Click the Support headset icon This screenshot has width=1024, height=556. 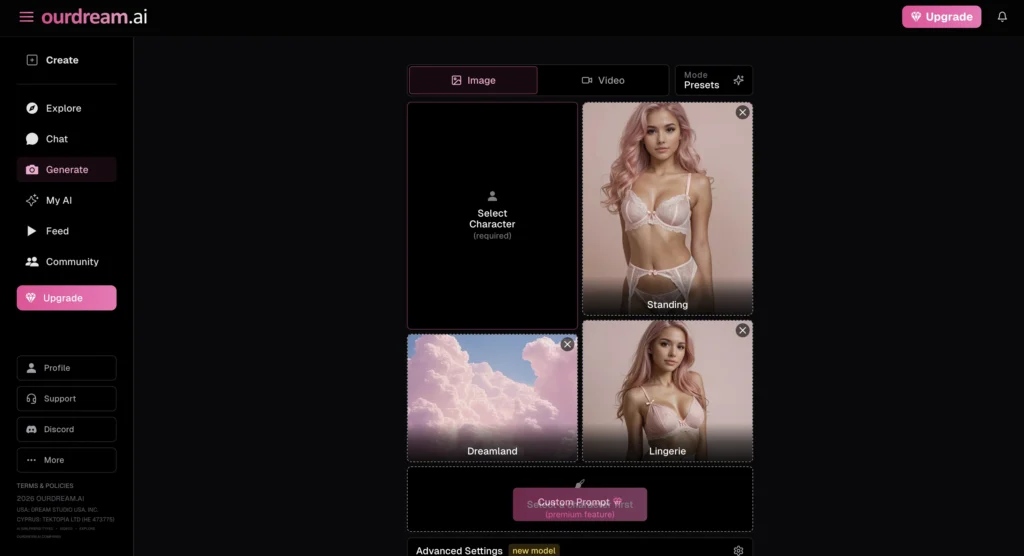[31, 399]
